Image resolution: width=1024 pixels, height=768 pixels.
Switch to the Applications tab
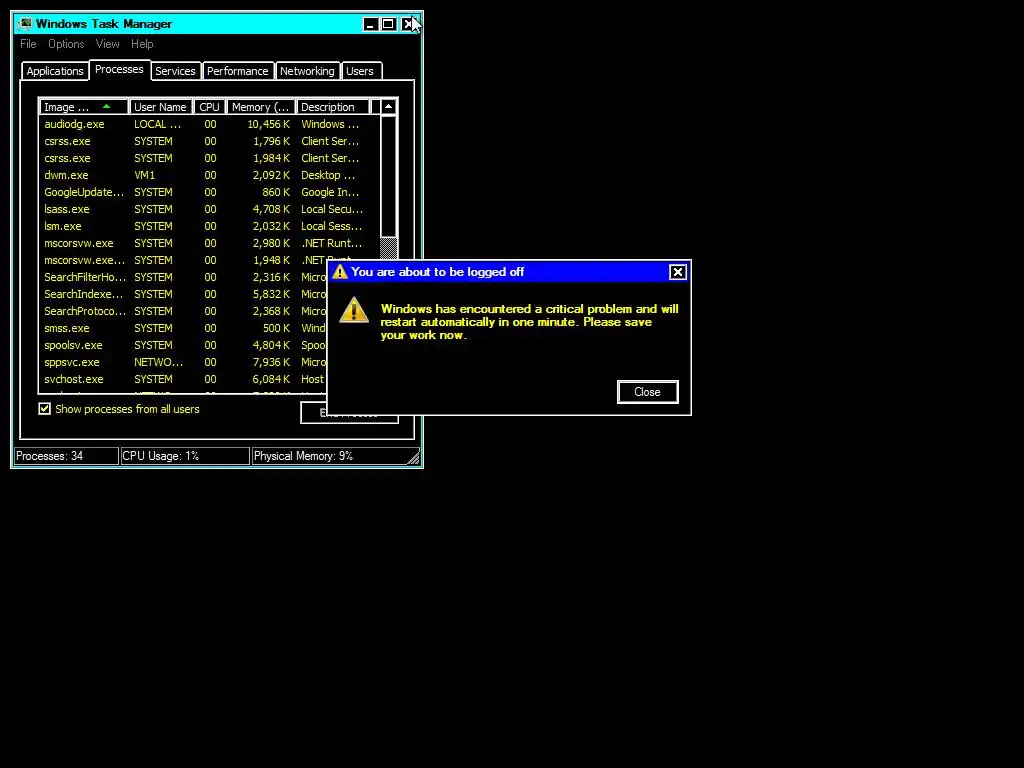tap(55, 71)
